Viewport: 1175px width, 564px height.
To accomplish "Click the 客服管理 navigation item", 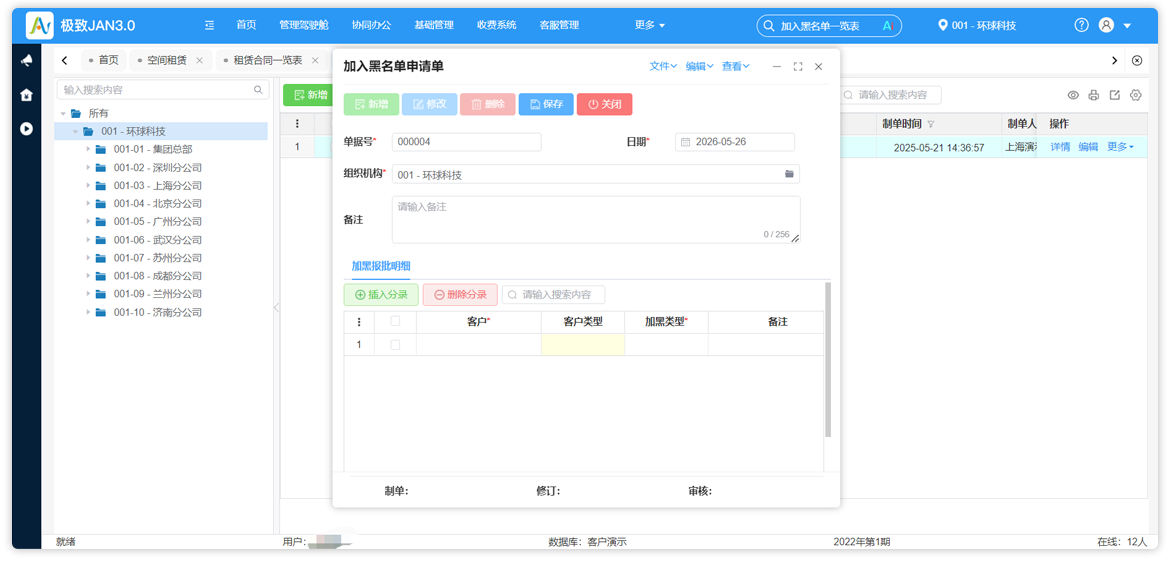I will coord(559,25).
